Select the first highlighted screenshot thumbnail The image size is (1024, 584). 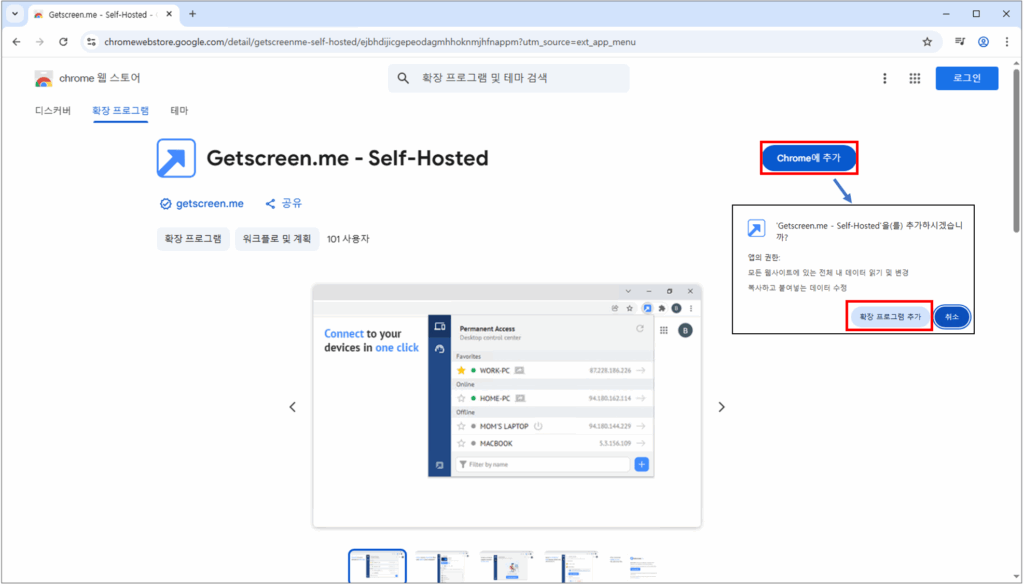click(377, 566)
